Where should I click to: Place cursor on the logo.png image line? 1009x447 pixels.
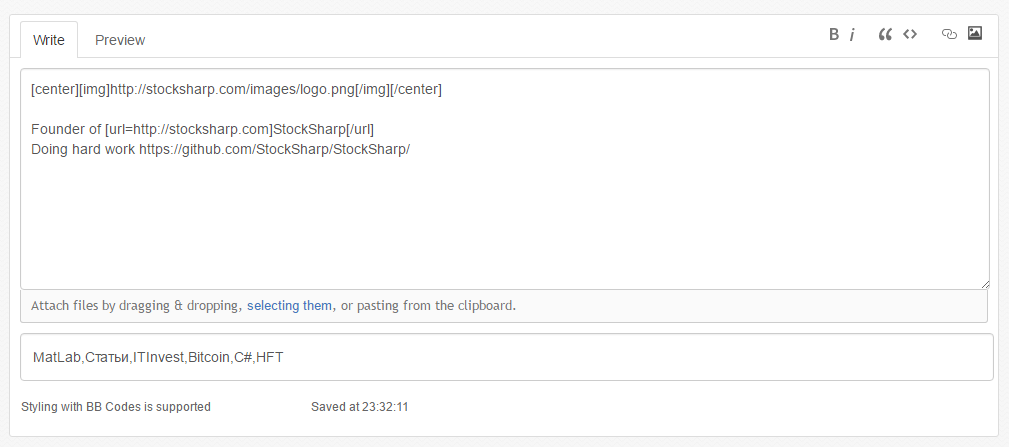tap(236, 90)
